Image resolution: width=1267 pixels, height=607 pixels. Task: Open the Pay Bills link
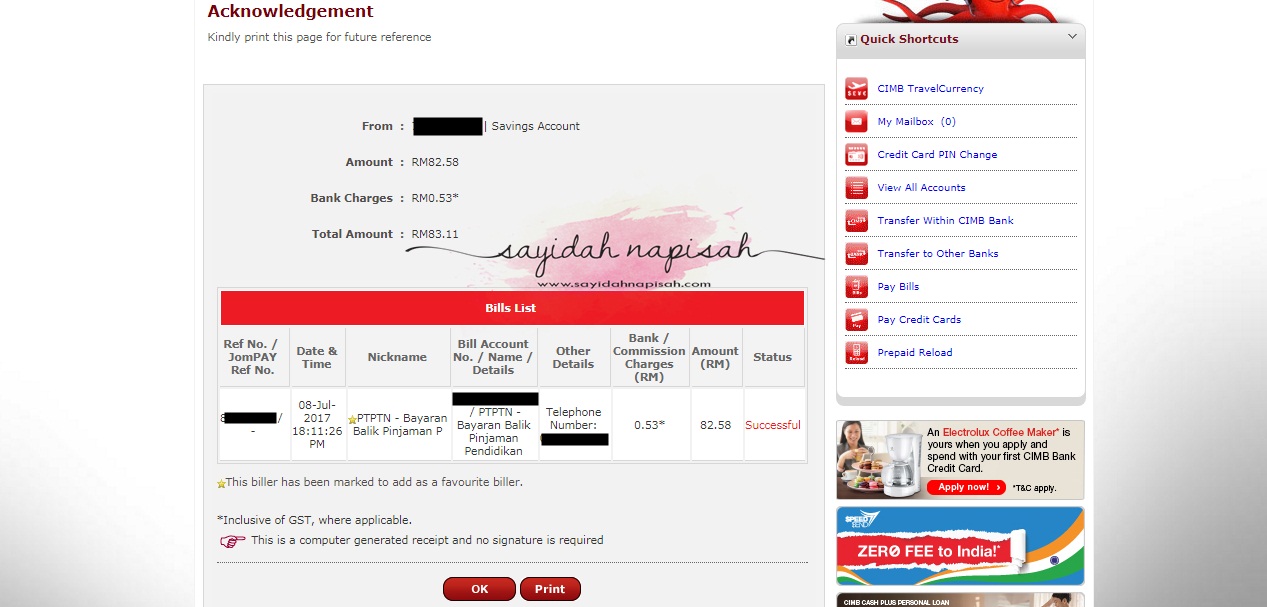[x=898, y=286]
